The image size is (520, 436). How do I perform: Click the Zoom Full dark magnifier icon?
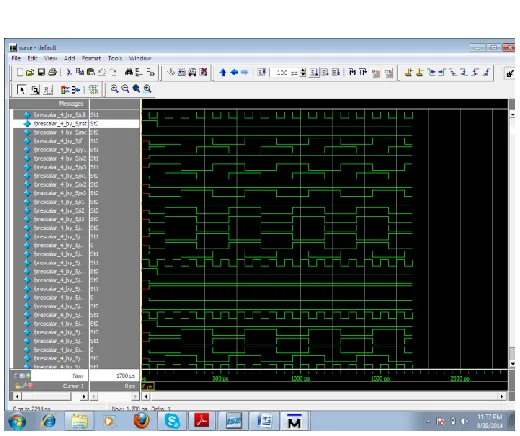point(136,89)
